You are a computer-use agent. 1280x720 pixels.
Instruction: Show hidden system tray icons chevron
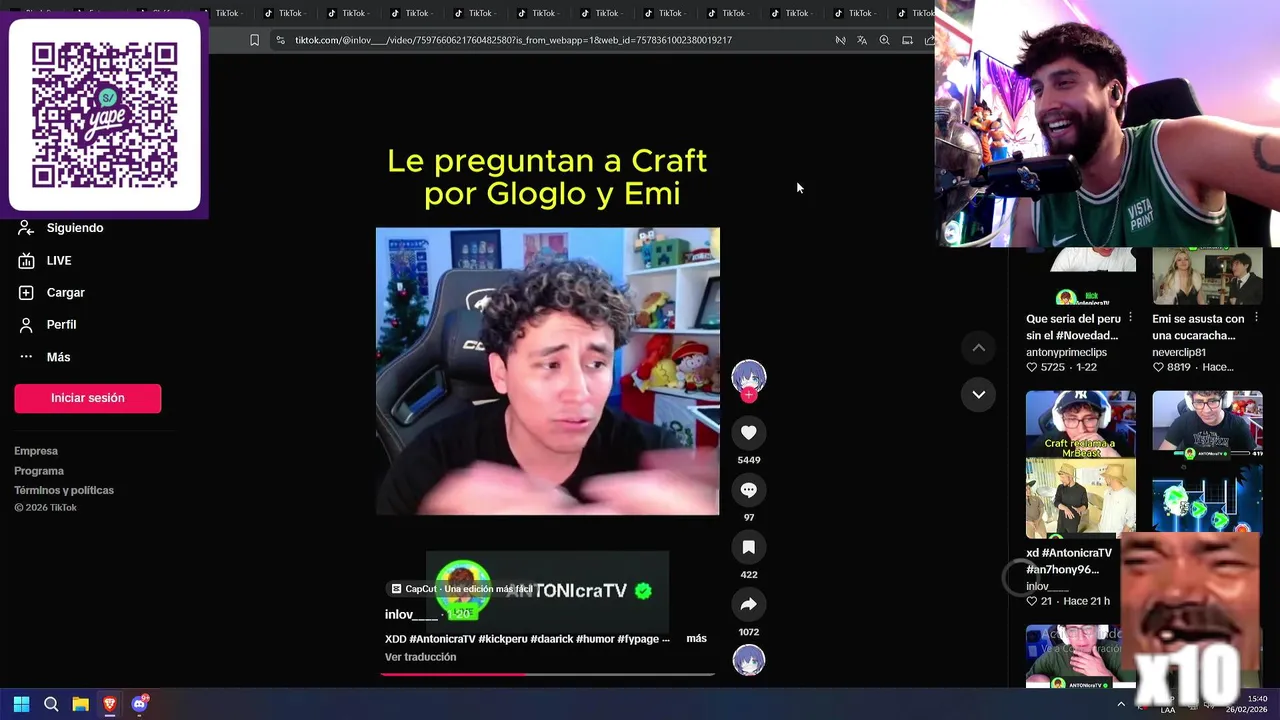click(1121, 704)
